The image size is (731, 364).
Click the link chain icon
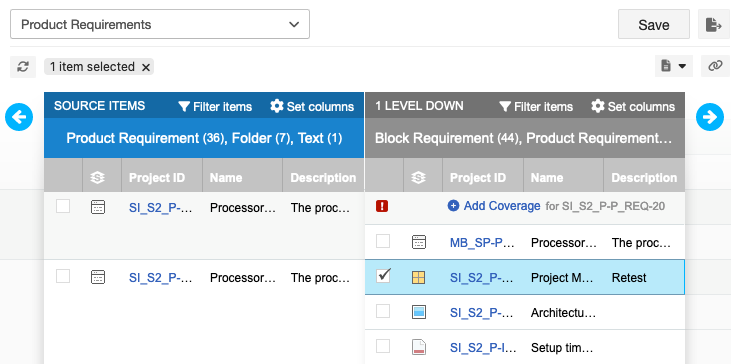tap(715, 66)
